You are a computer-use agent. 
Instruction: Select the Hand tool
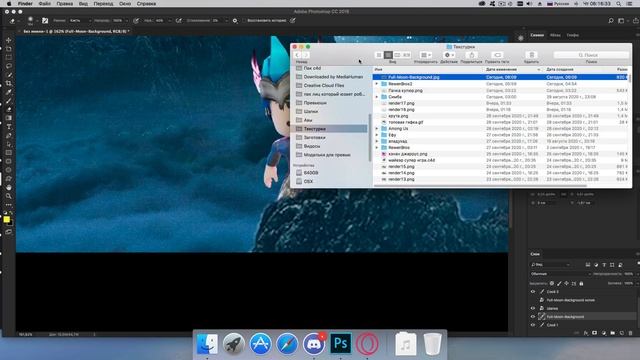point(9,187)
